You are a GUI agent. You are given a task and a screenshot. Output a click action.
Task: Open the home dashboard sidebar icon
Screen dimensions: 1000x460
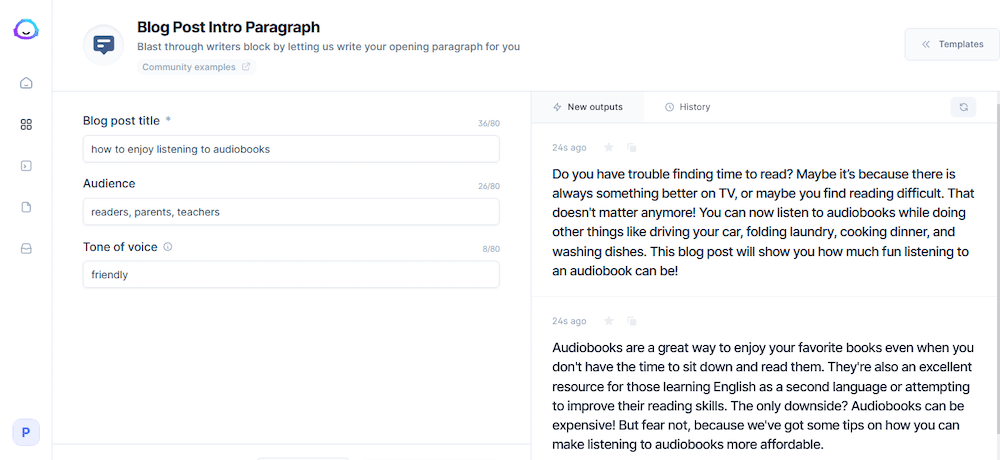[26, 83]
